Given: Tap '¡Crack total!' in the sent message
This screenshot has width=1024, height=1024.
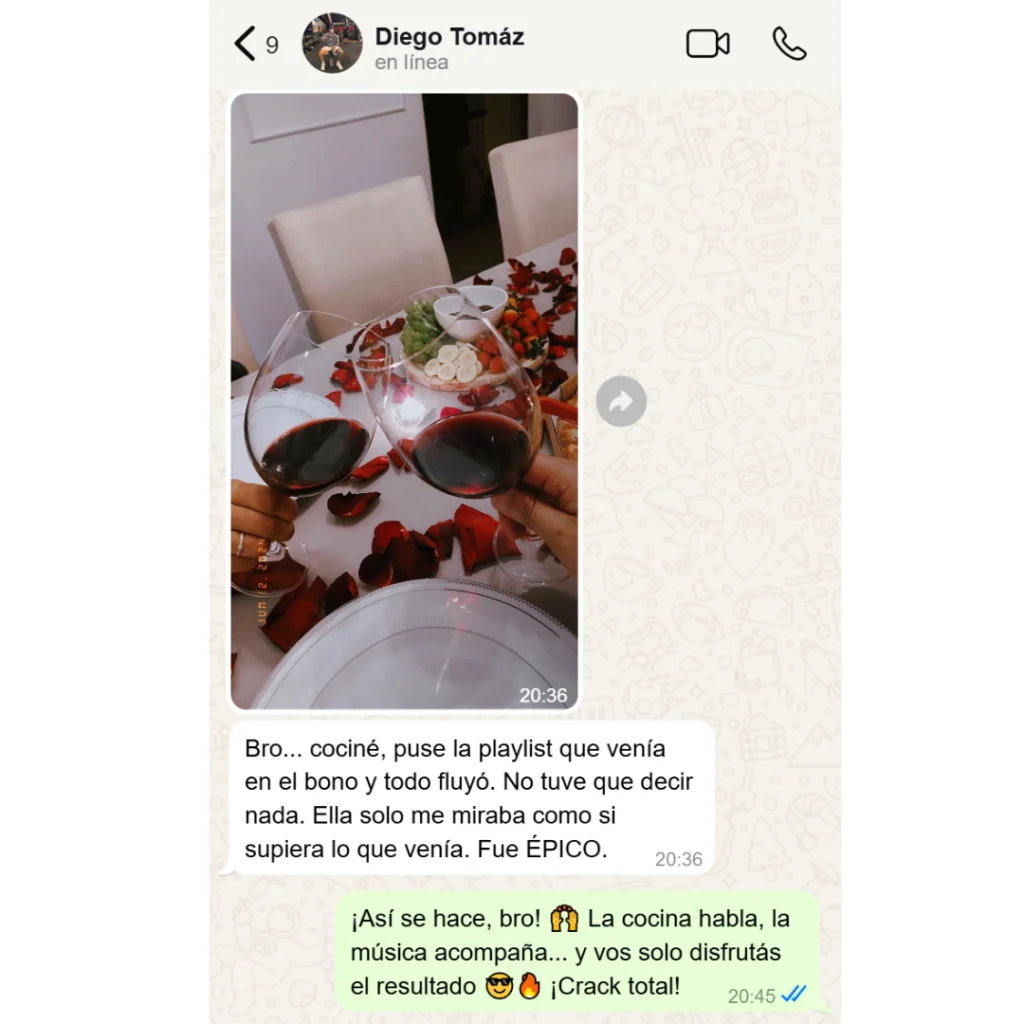Looking at the screenshot, I should click(x=615, y=986).
